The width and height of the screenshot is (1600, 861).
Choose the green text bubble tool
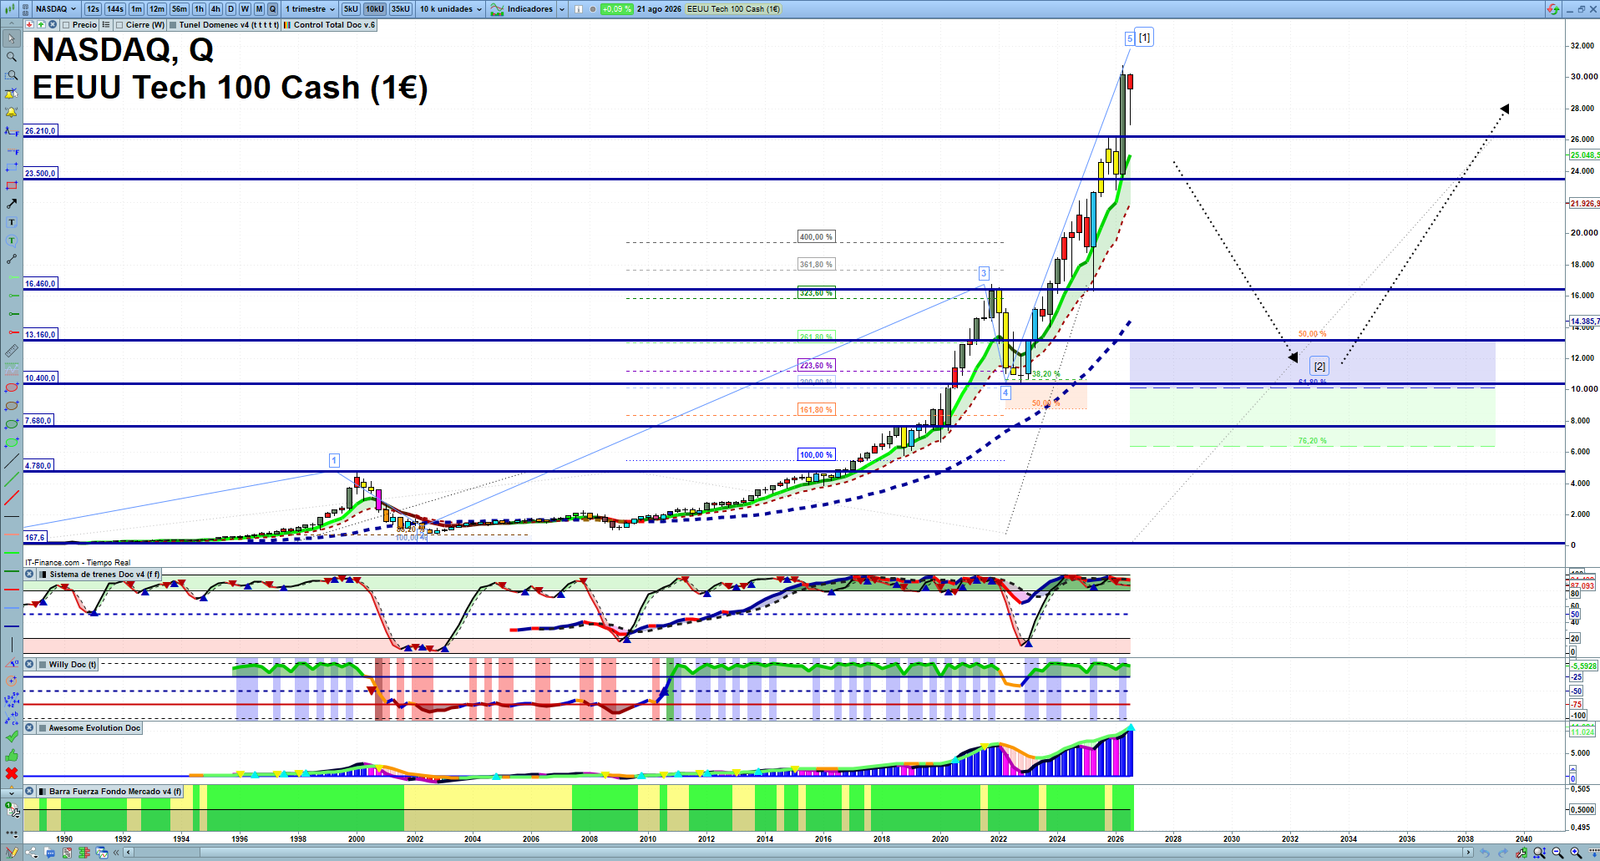(11, 241)
